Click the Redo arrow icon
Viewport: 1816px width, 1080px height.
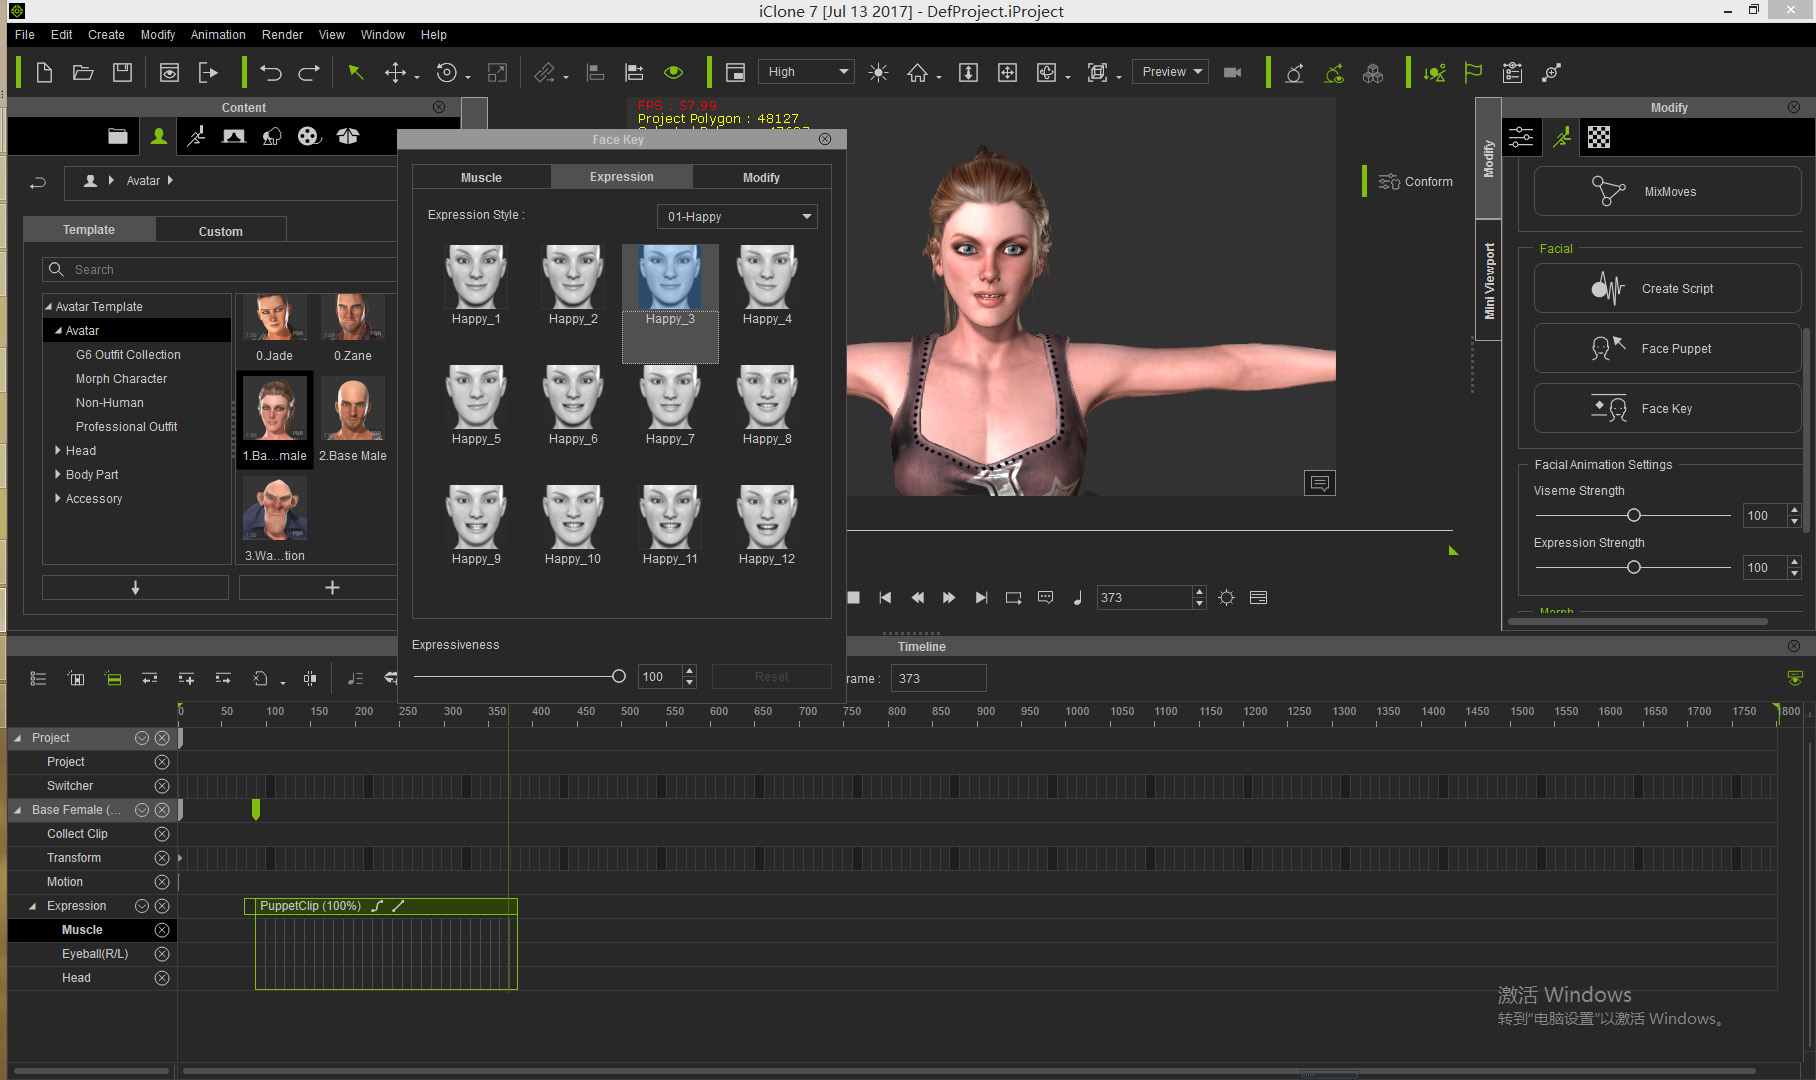click(x=309, y=72)
